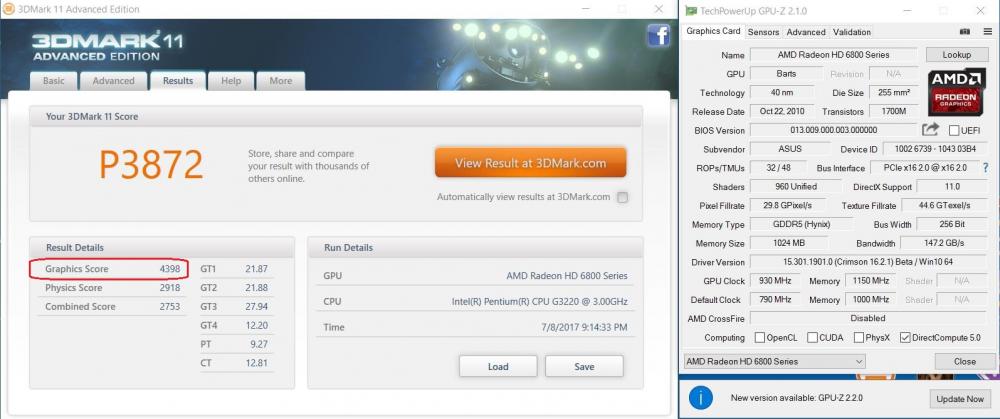
Task: Toggle Automatically view results at 3DMark.com checkbox
Action: click(622, 197)
